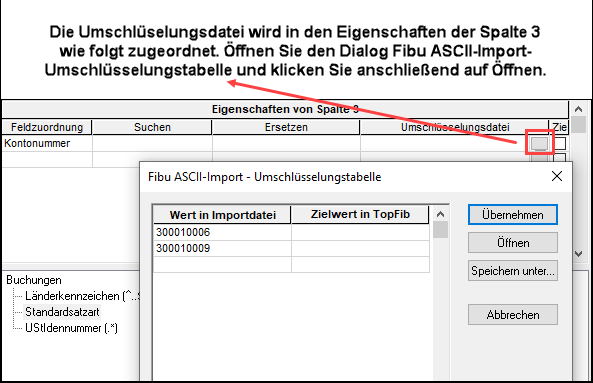Select the UStIdennummer (.*) tree item

(x=71, y=328)
